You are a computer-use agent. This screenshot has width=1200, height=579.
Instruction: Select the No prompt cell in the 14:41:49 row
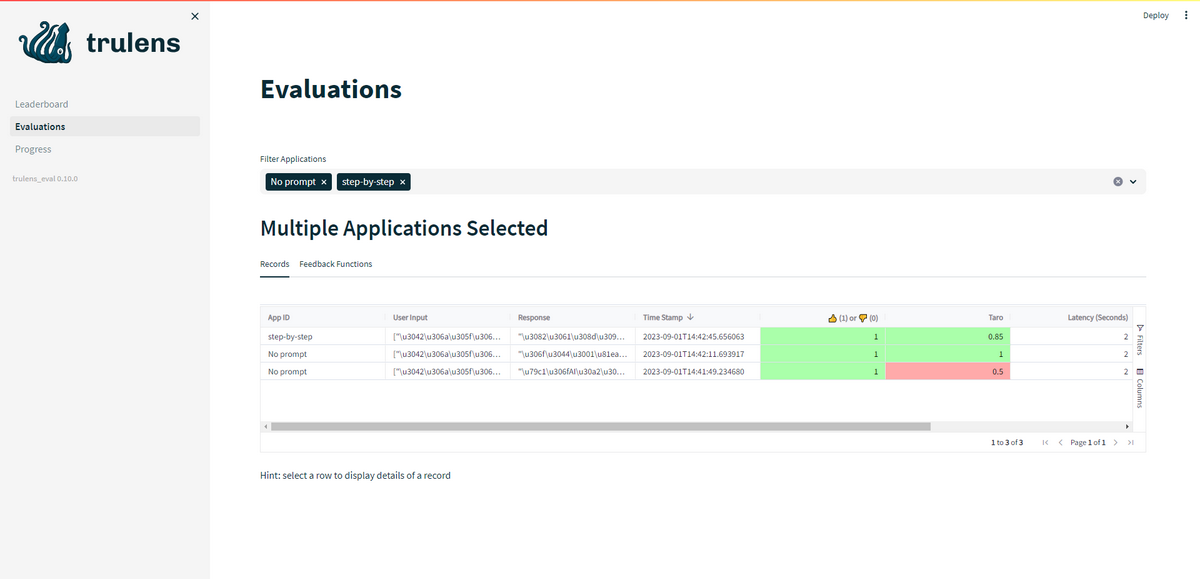point(322,372)
